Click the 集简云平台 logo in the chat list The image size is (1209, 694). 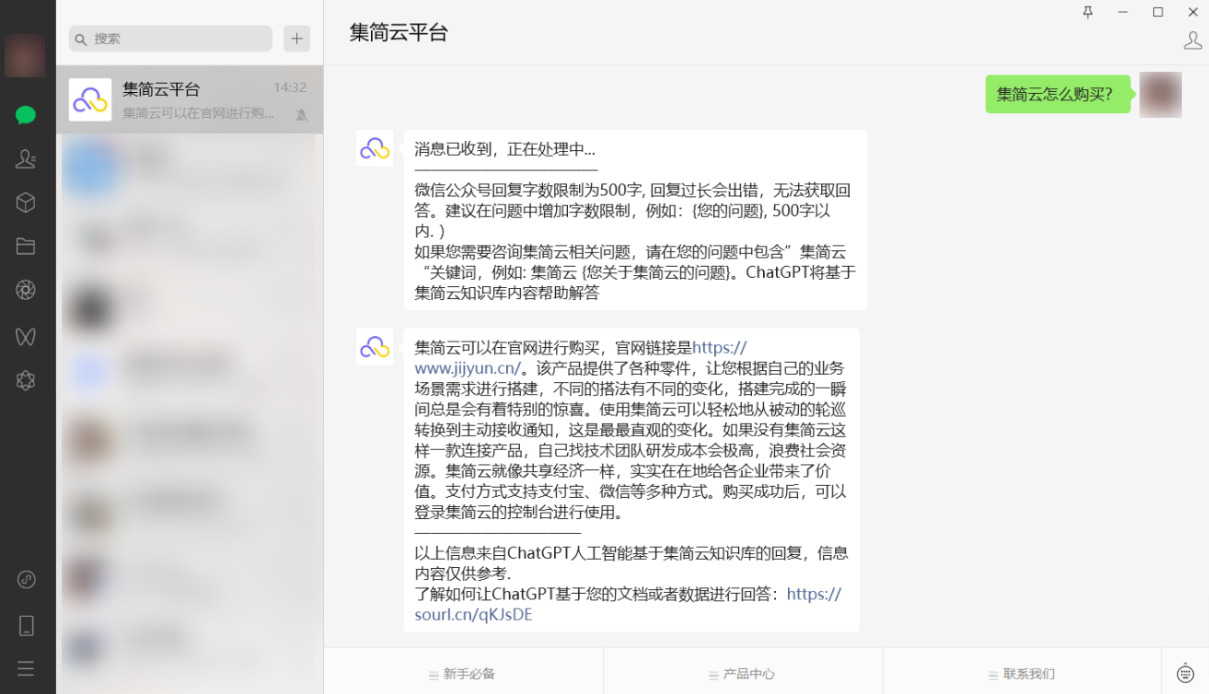click(x=90, y=100)
